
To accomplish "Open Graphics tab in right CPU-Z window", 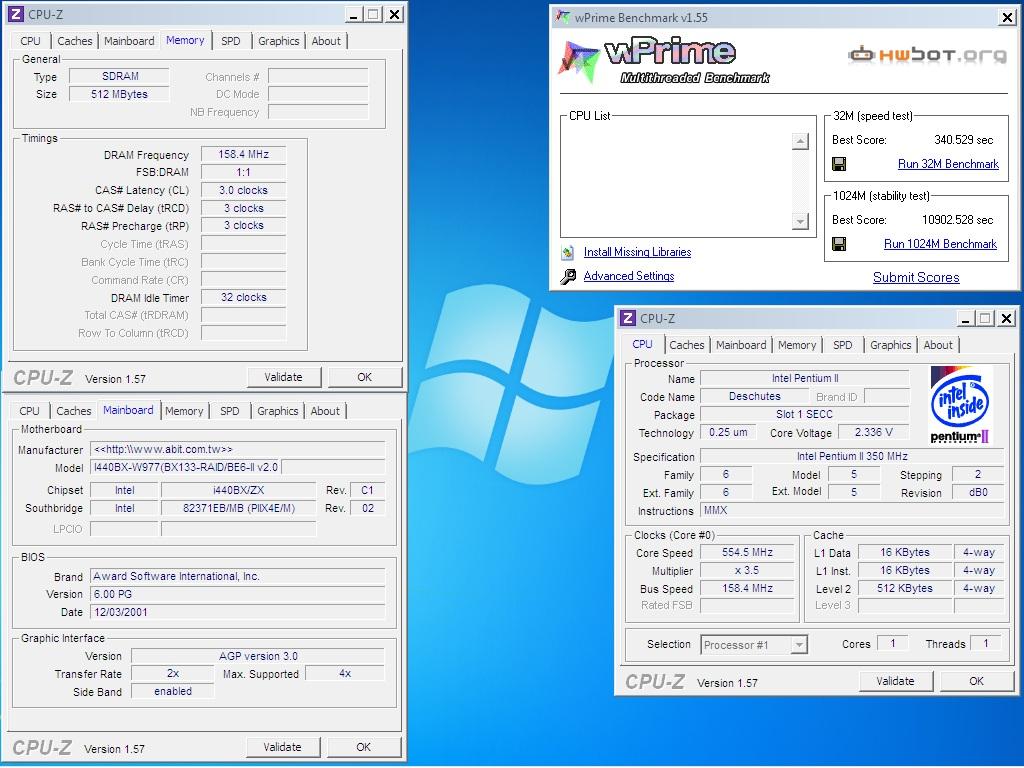I will click(x=890, y=345).
